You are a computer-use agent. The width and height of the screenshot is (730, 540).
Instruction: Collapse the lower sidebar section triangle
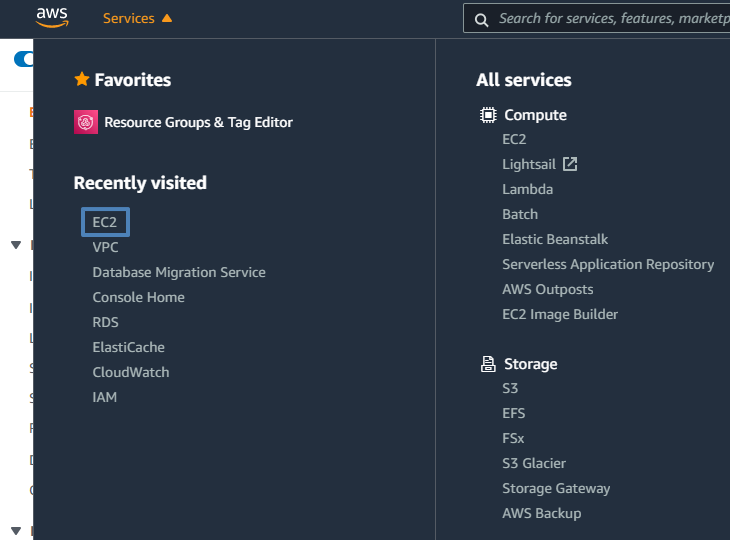coord(16,530)
